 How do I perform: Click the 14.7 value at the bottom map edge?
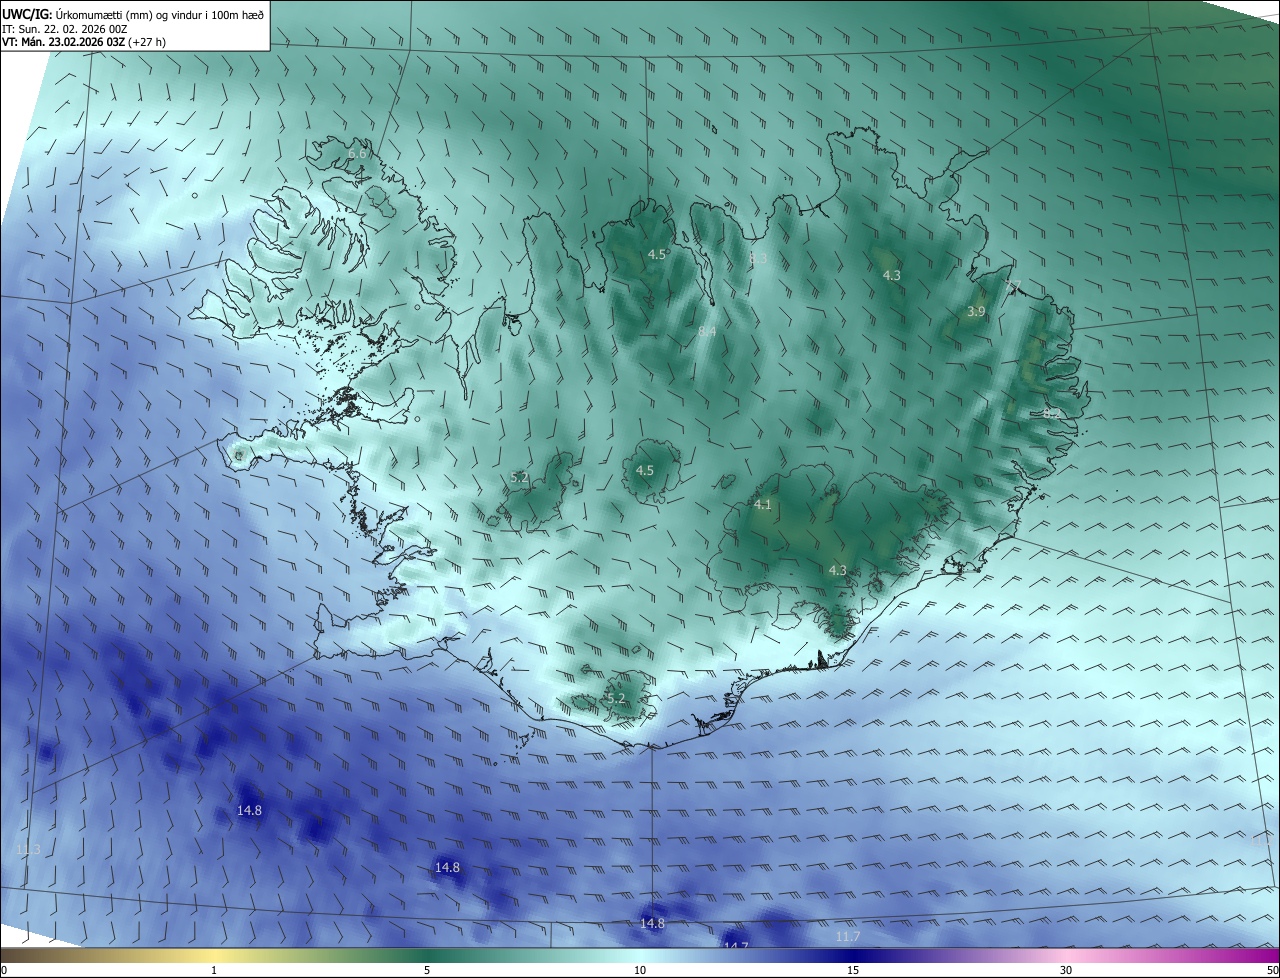point(735,945)
